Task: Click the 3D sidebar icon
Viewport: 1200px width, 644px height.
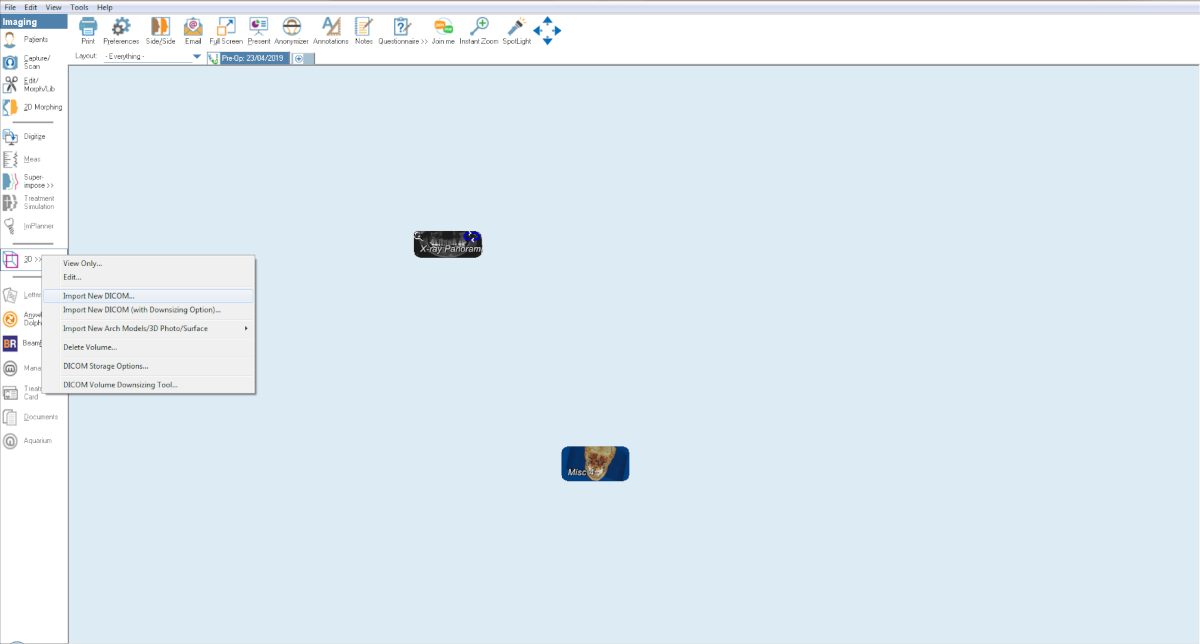Action: pos(11,260)
